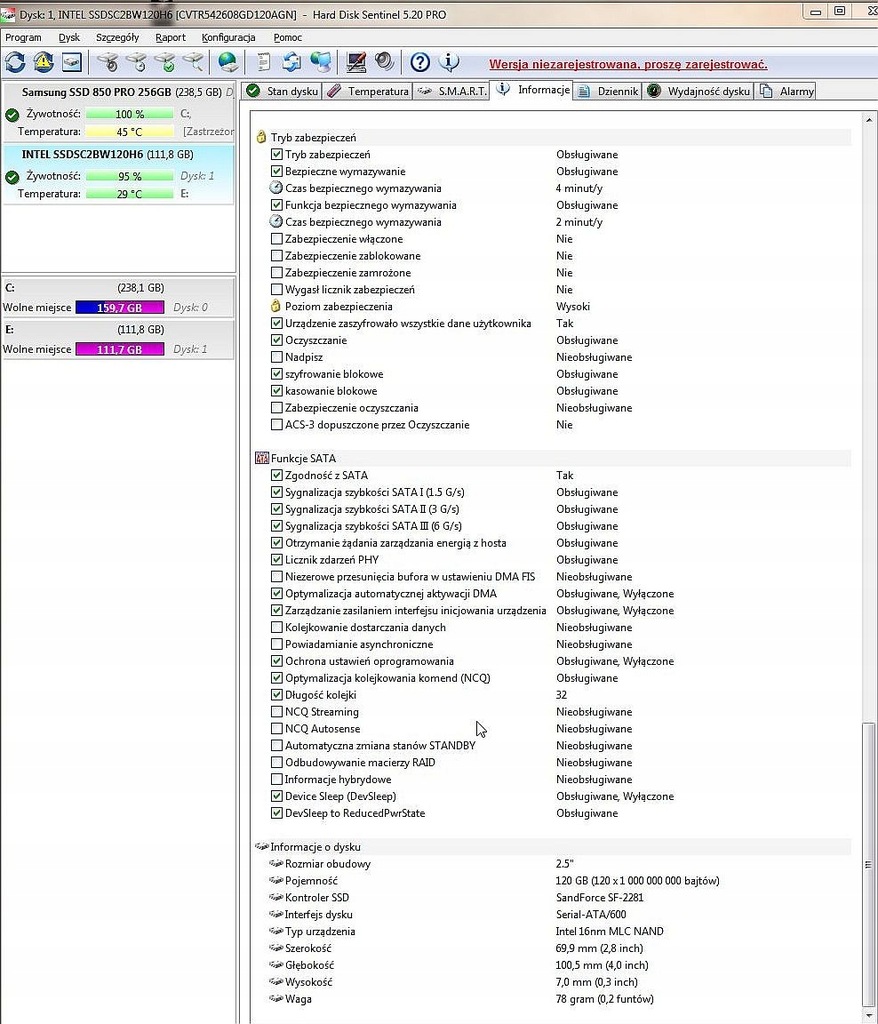Switch to the Dziennik tab
This screenshot has height=1024, width=878.
[608, 91]
